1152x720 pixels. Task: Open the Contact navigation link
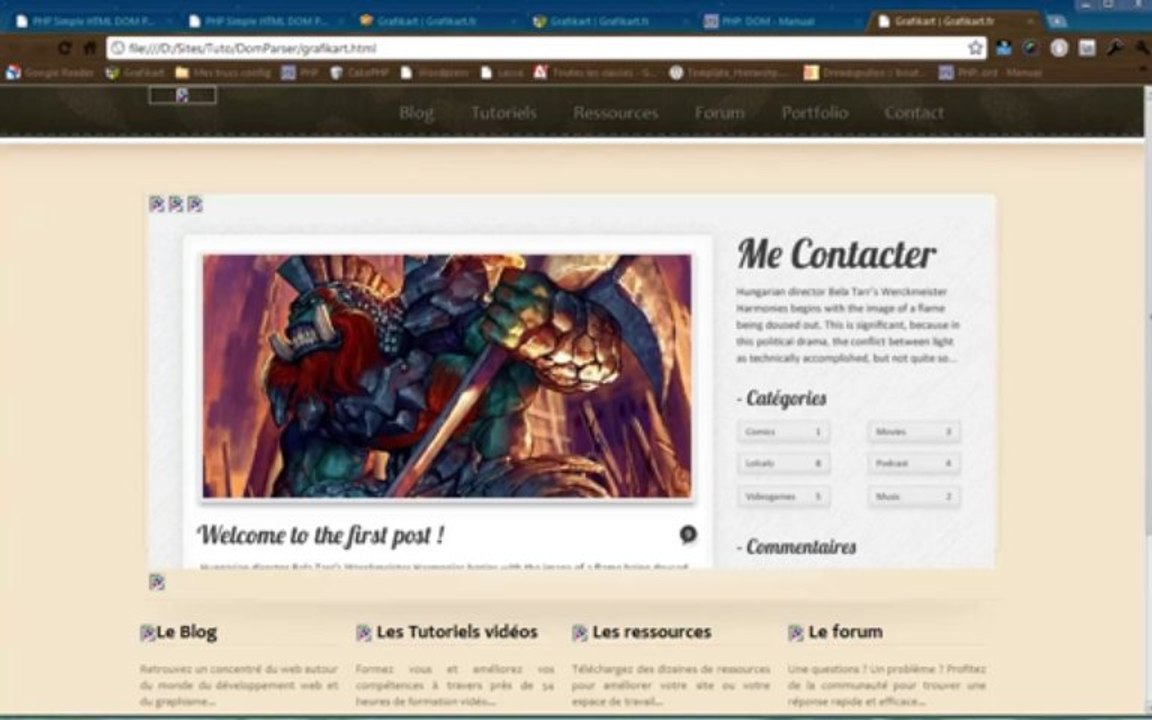pyautogui.click(x=913, y=113)
